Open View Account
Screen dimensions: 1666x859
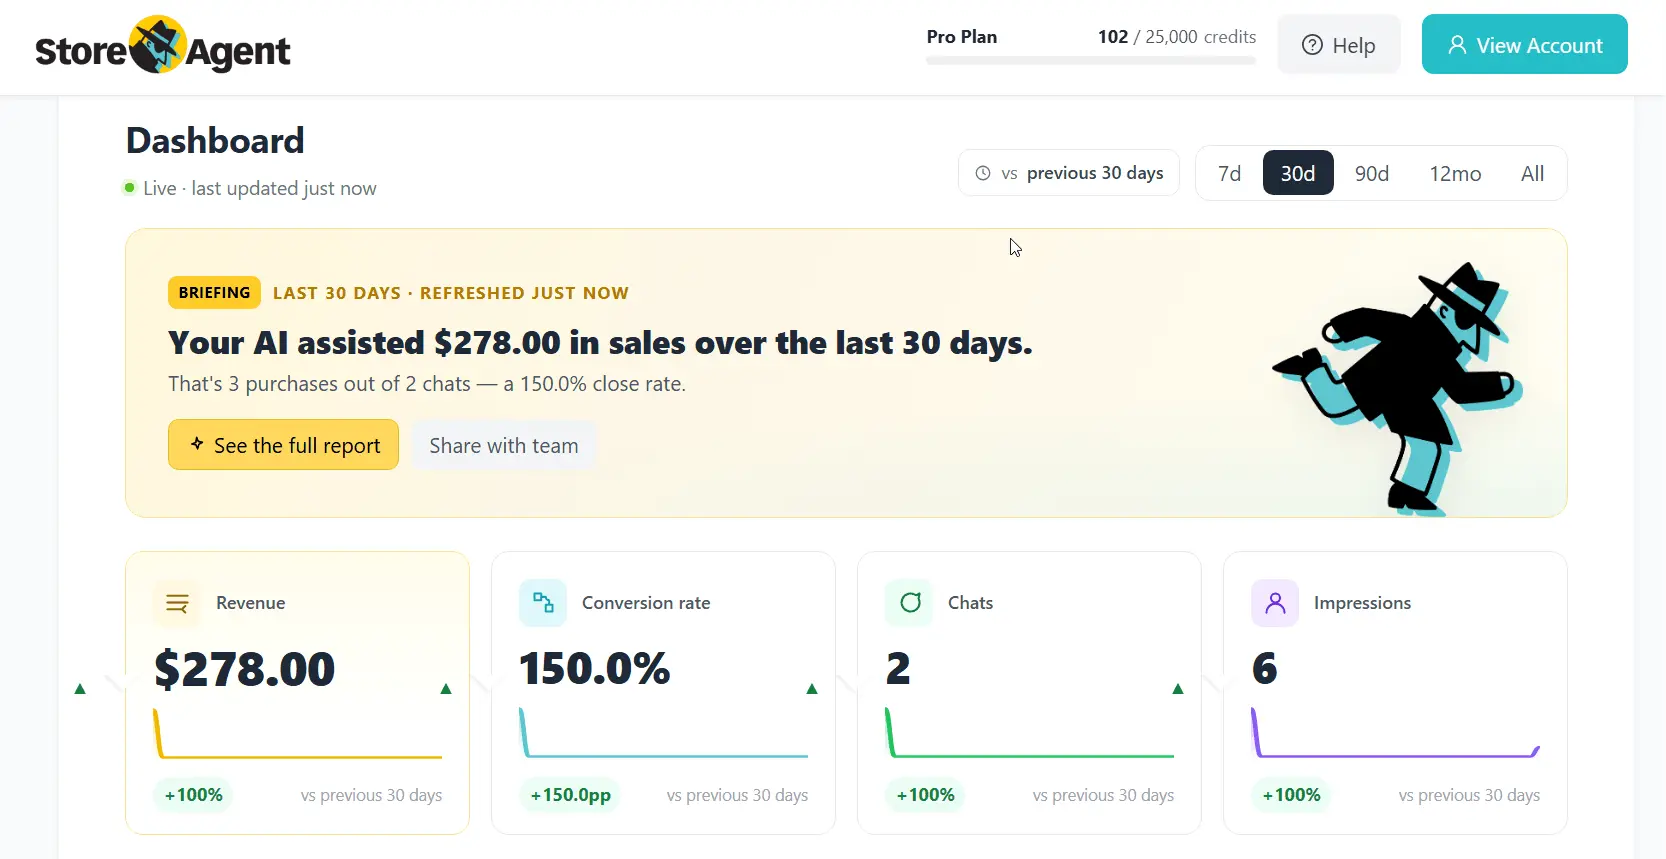1524,45
